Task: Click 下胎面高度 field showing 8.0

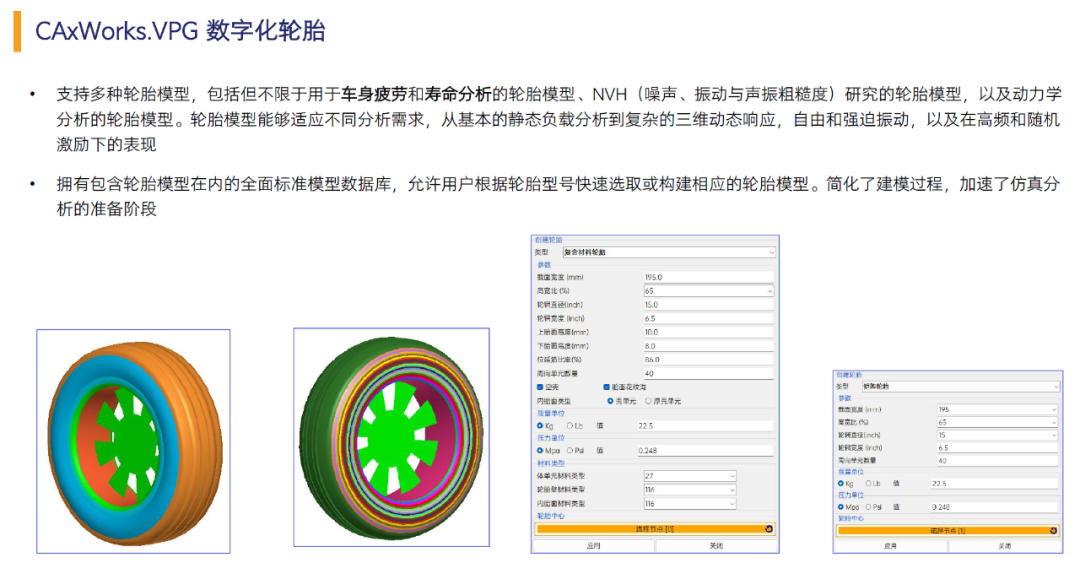Action: pyautogui.click(x=708, y=346)
